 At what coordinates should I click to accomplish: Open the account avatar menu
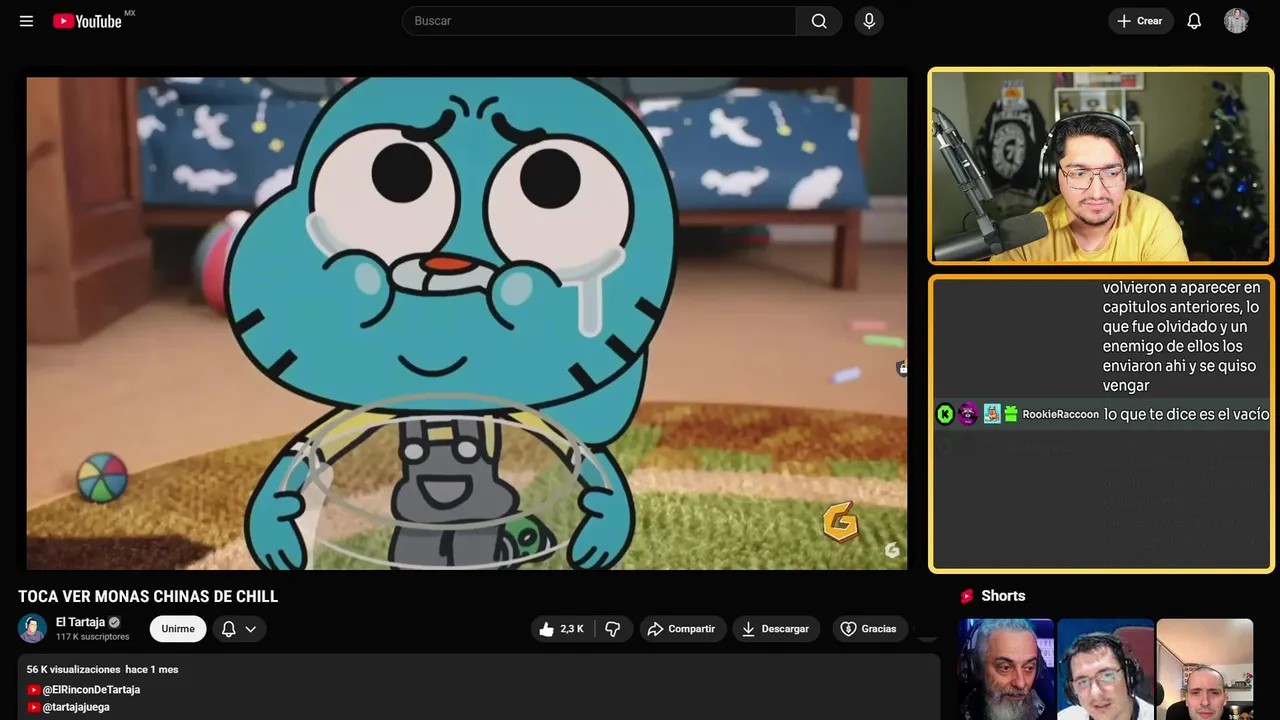[1236, 21]
